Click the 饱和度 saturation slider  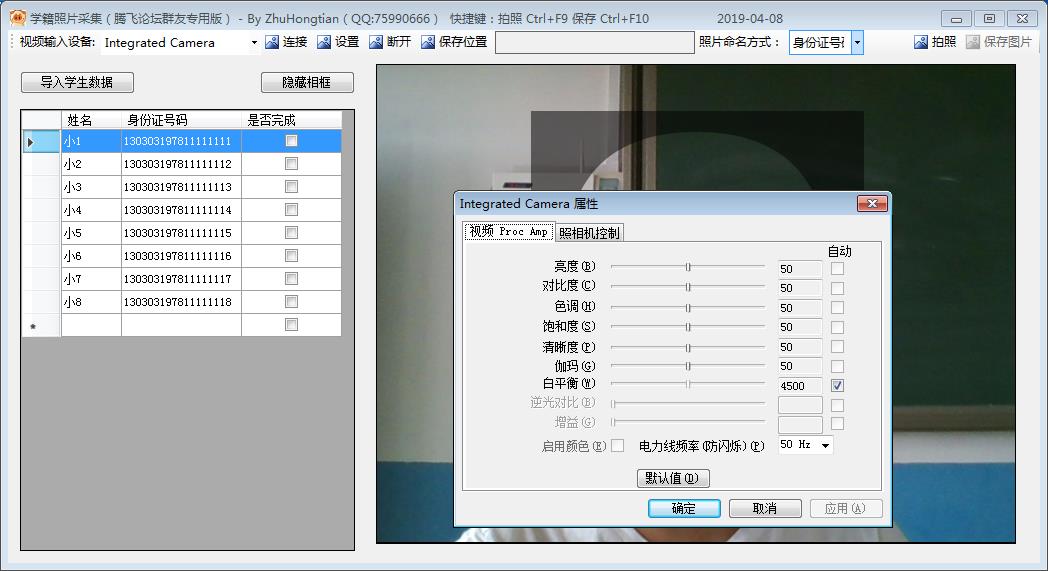tap(688, 327)
